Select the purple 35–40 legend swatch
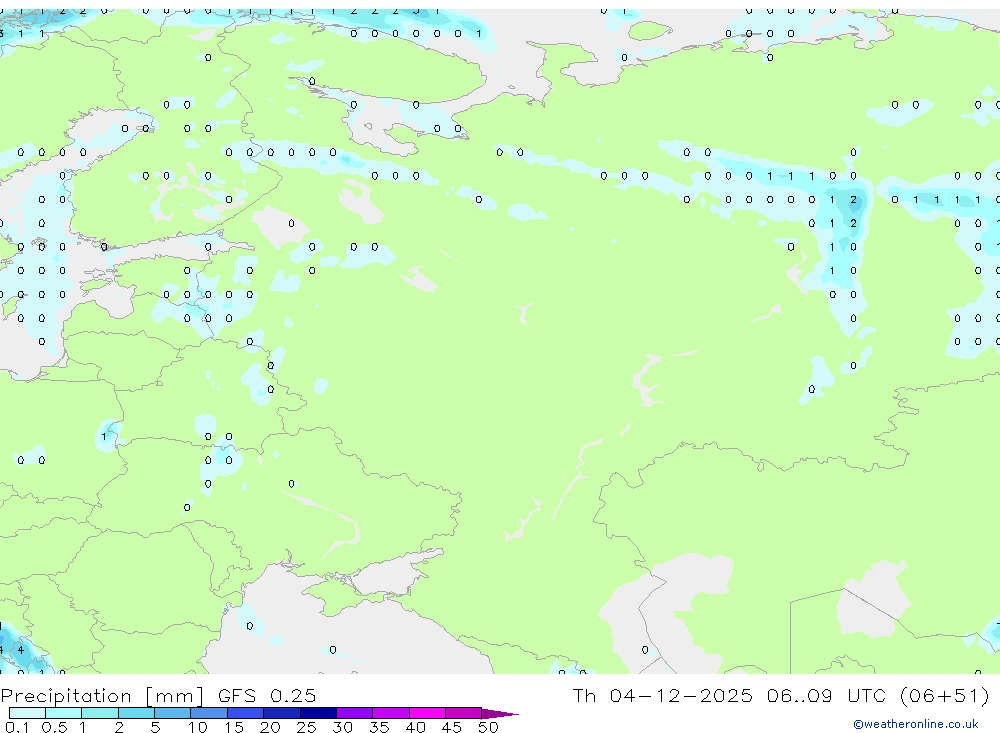 [391, 713]
